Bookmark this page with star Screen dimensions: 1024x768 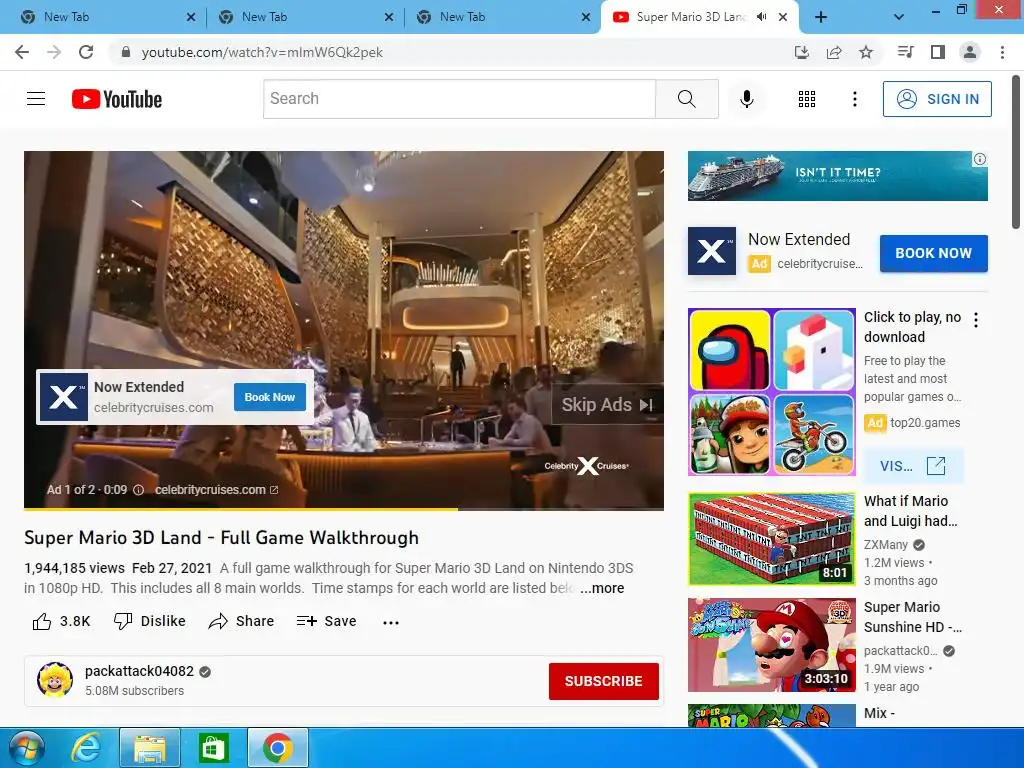click(866, 52)
